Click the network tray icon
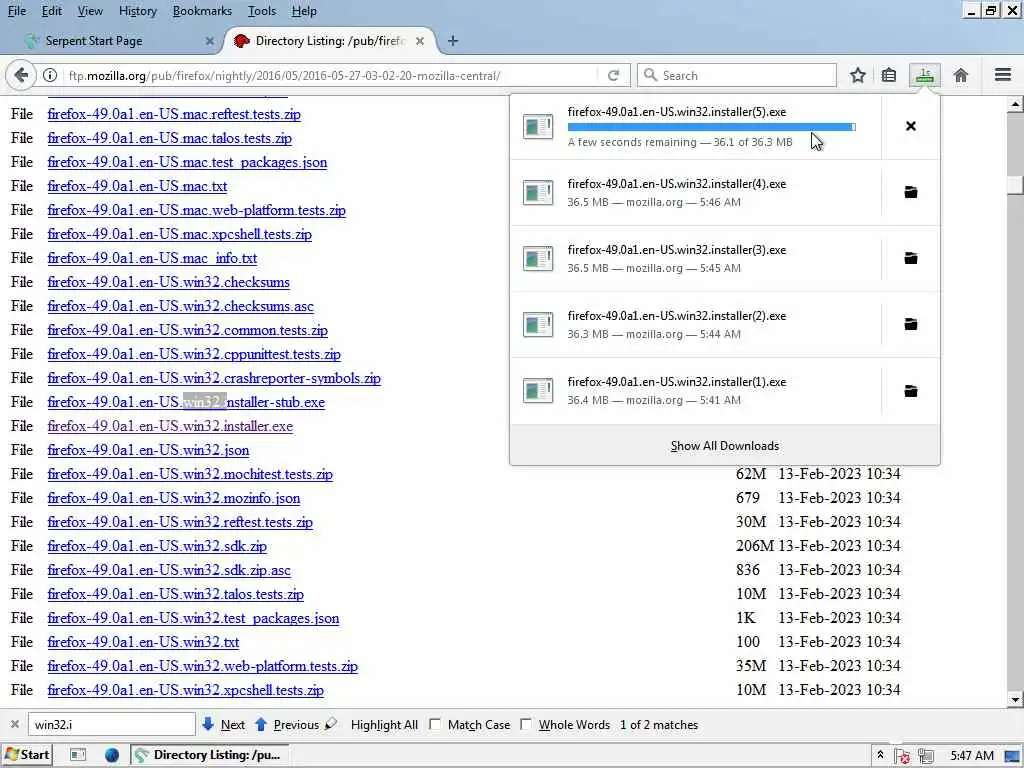This screenshot has width=1024, height=768. click(926, 756)
